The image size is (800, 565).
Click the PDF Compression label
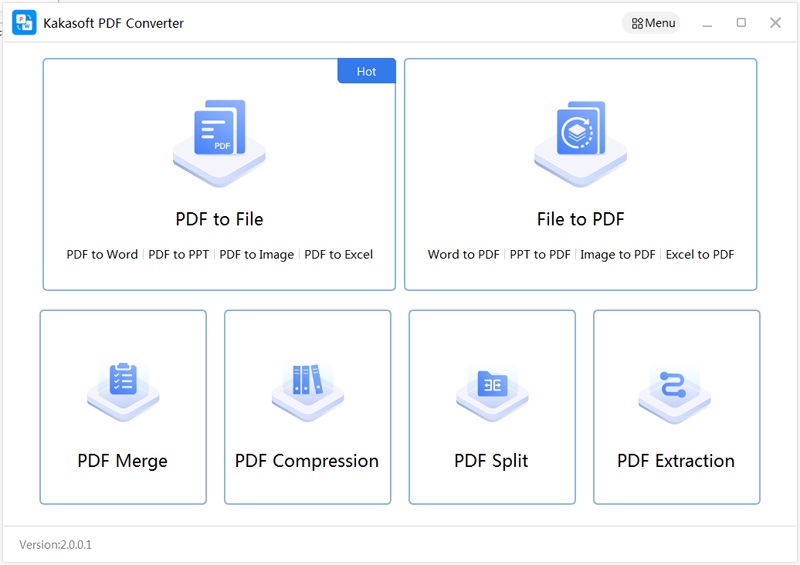(307, 461)
